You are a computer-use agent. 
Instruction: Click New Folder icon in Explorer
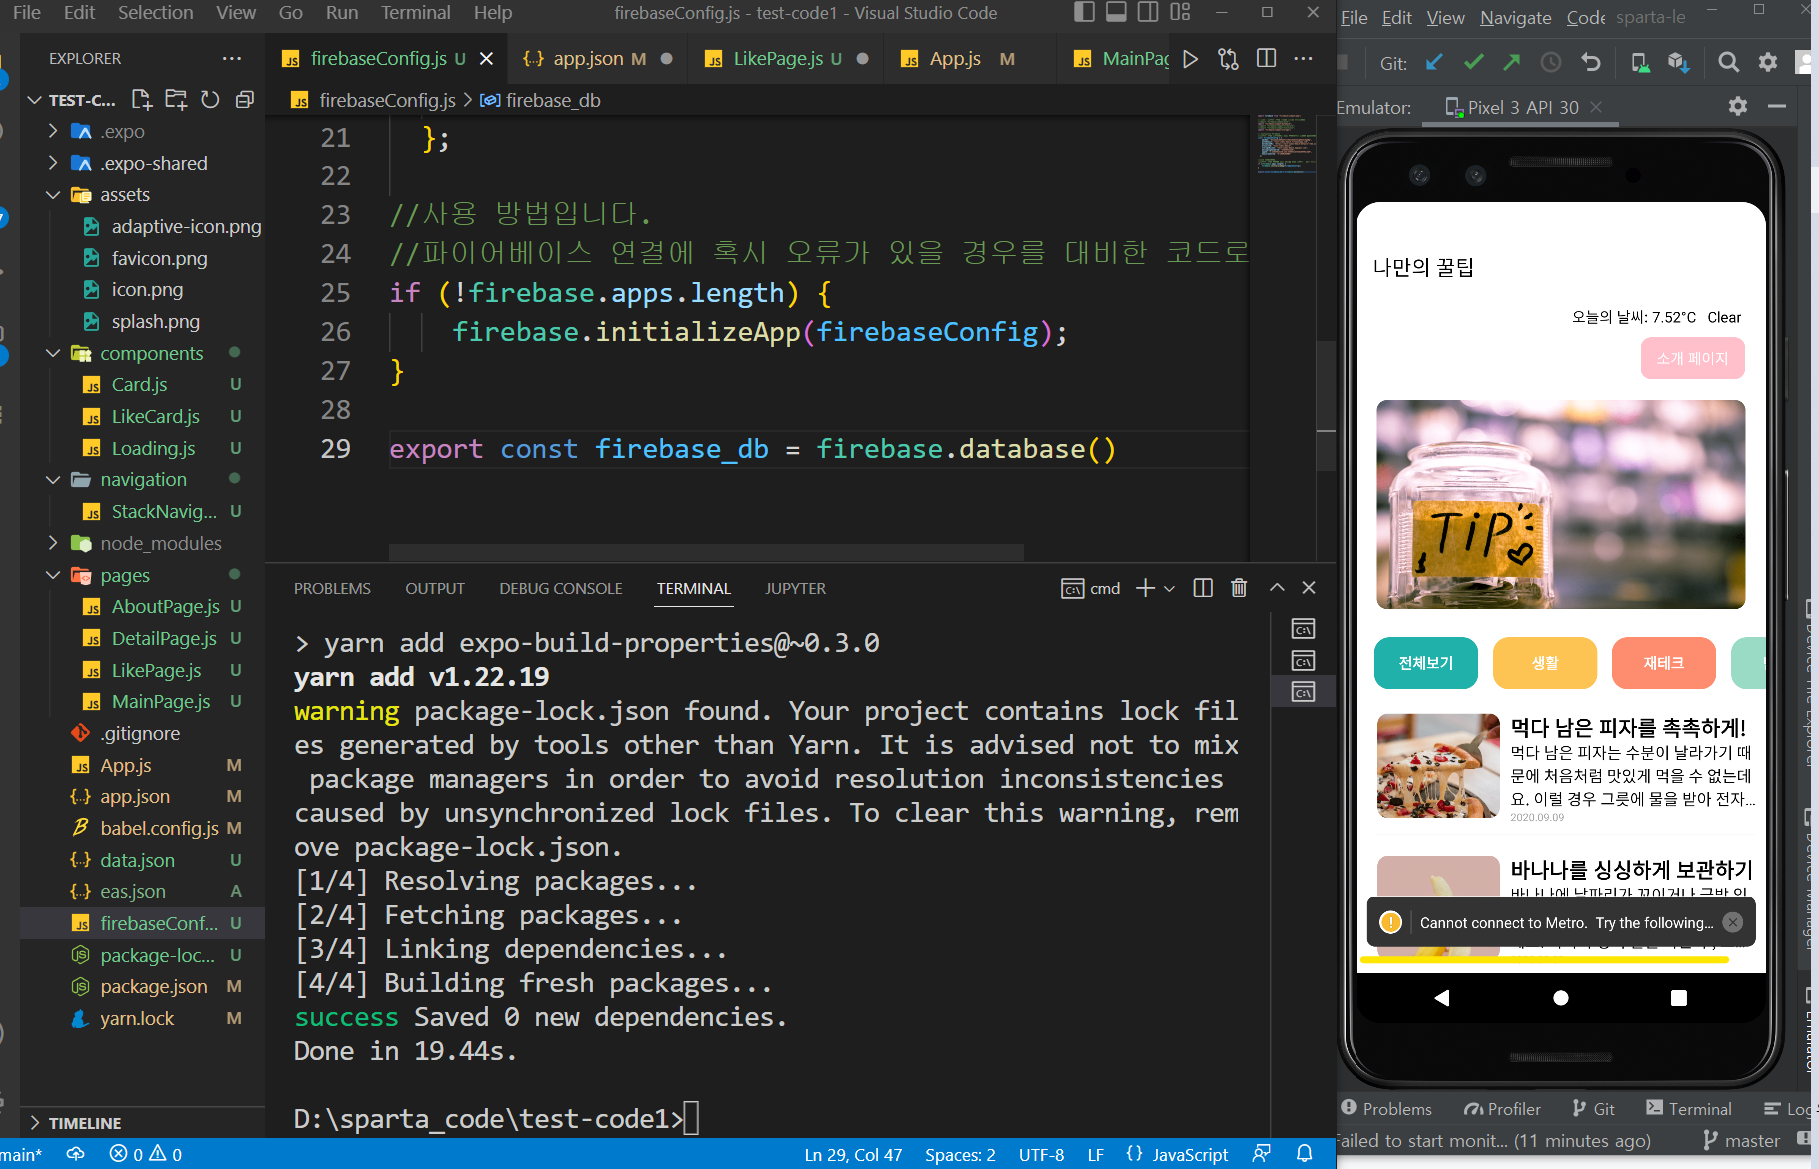coord(176,100)
